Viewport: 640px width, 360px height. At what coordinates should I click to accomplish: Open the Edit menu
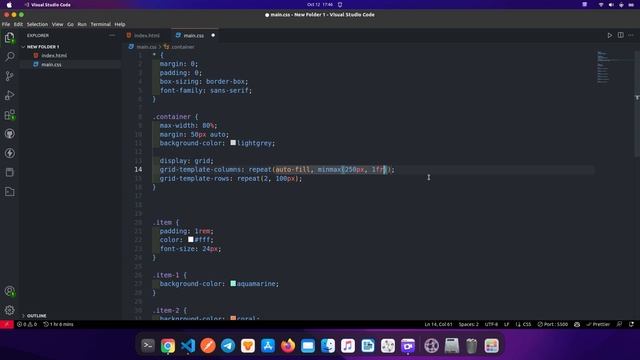(18, 24)
